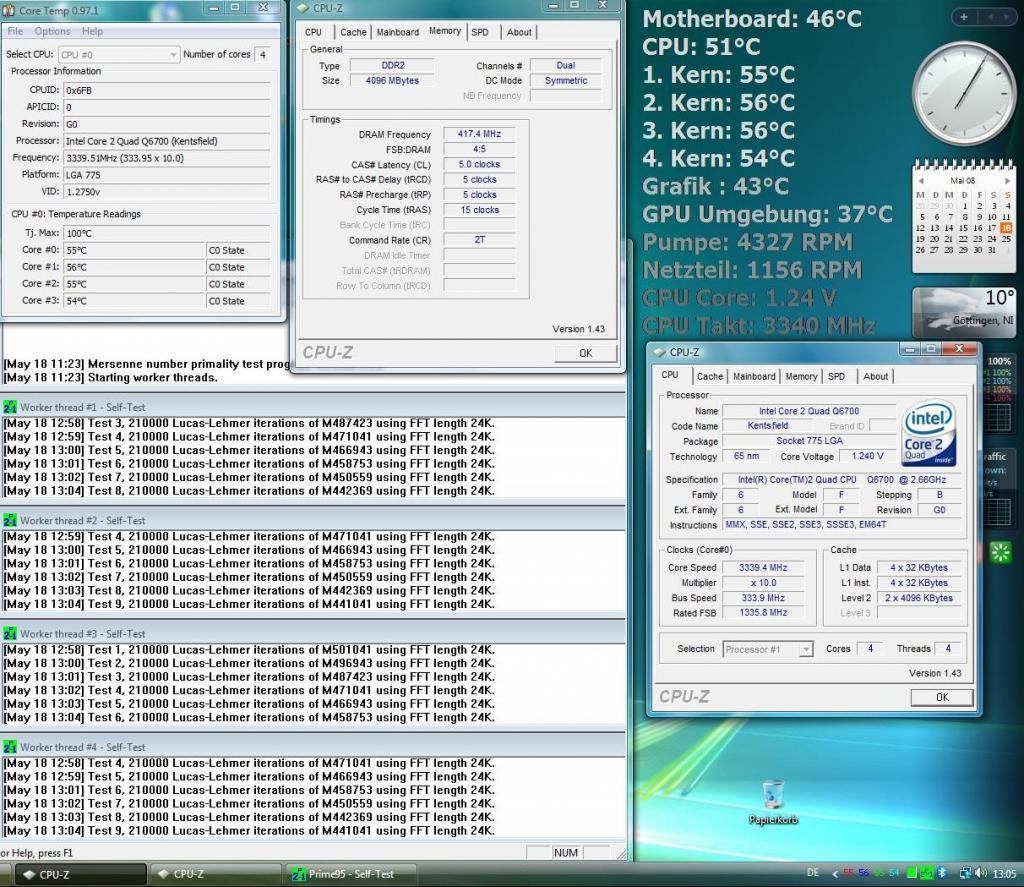1024x887 pixels.
Task: Click the Core Temp window title icon
Action: click(8, 10)
